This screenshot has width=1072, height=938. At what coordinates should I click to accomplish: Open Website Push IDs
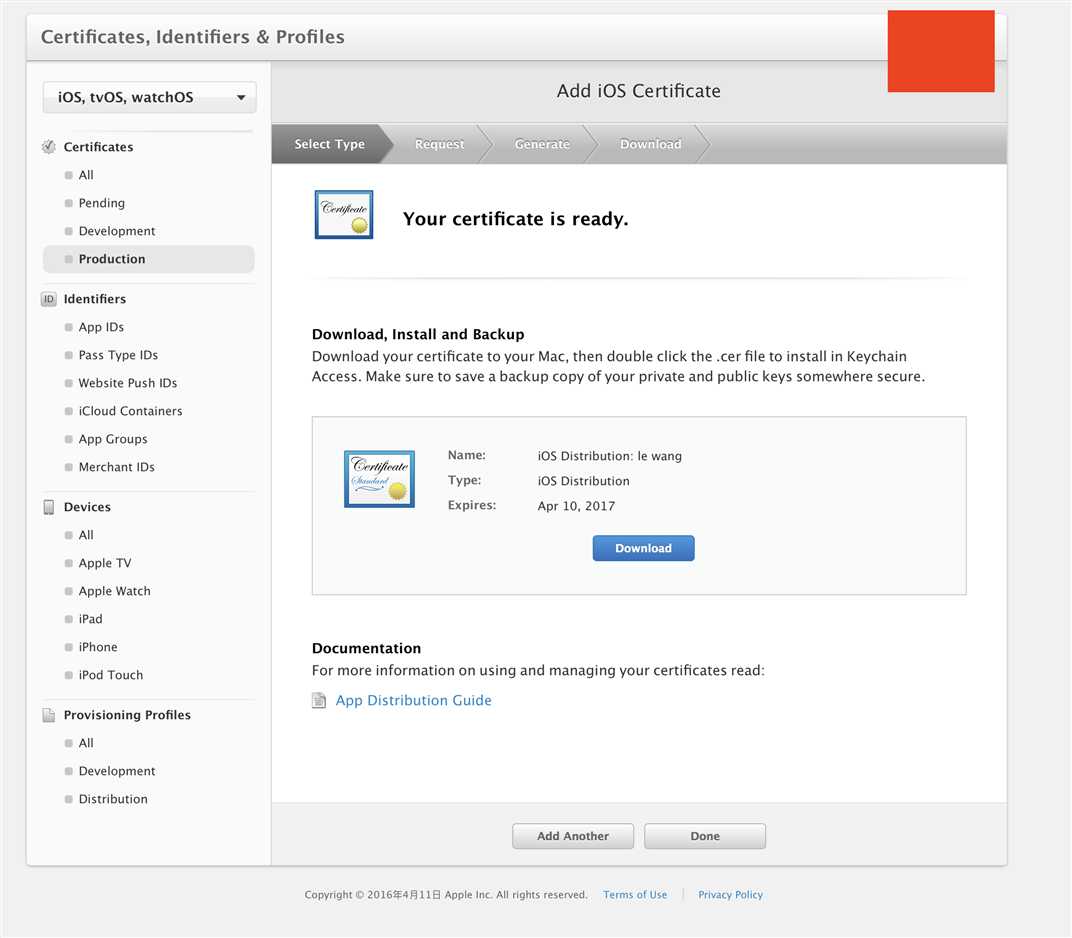click(128, 384)
